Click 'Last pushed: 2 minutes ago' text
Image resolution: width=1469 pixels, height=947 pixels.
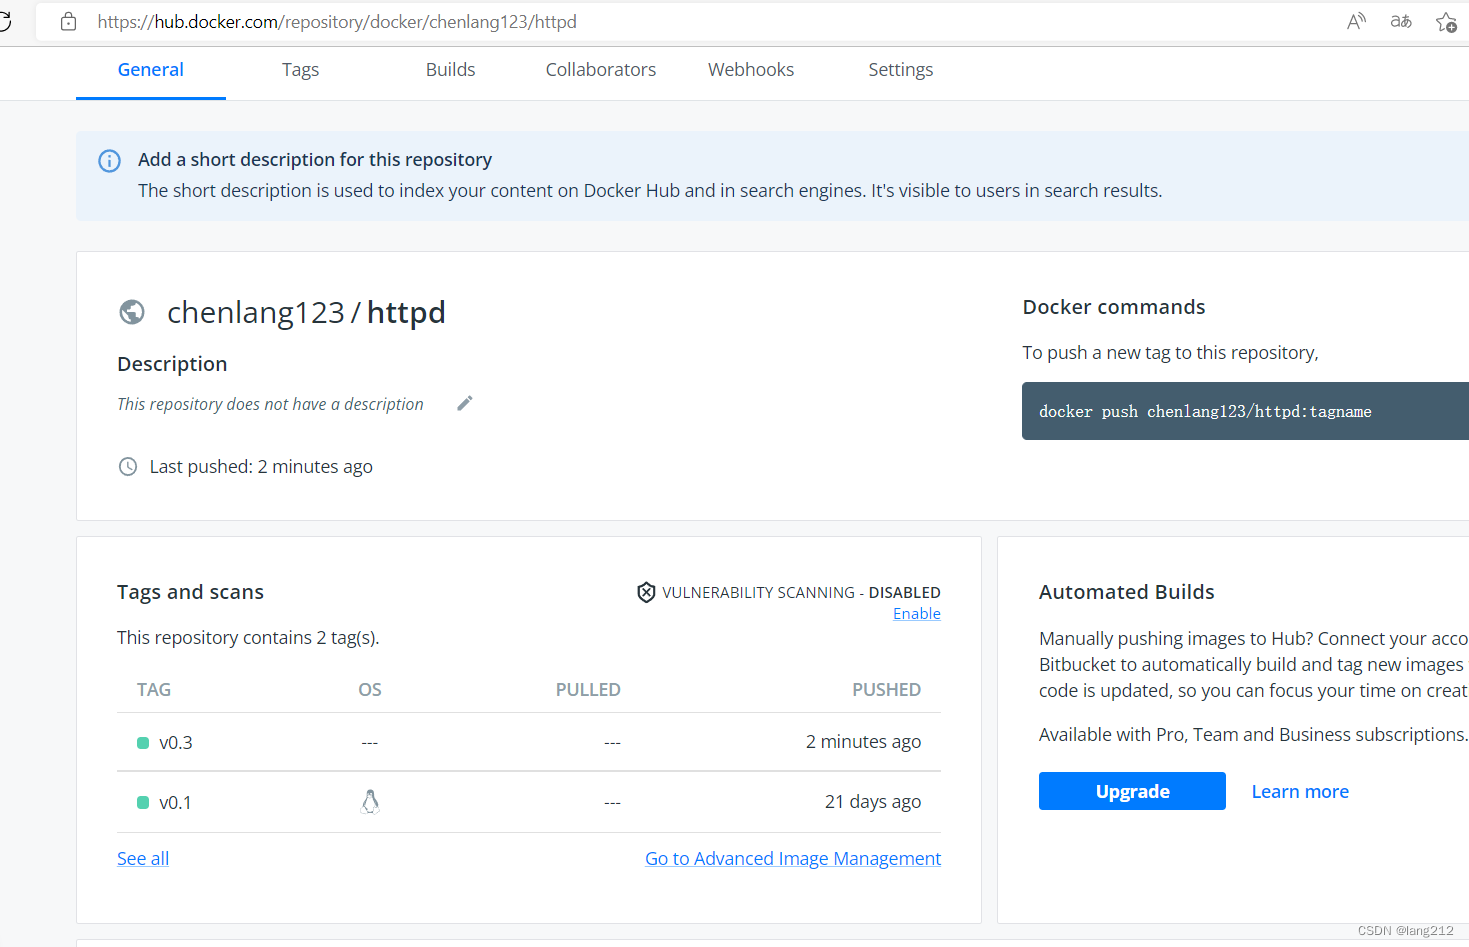tap(261, 467)
